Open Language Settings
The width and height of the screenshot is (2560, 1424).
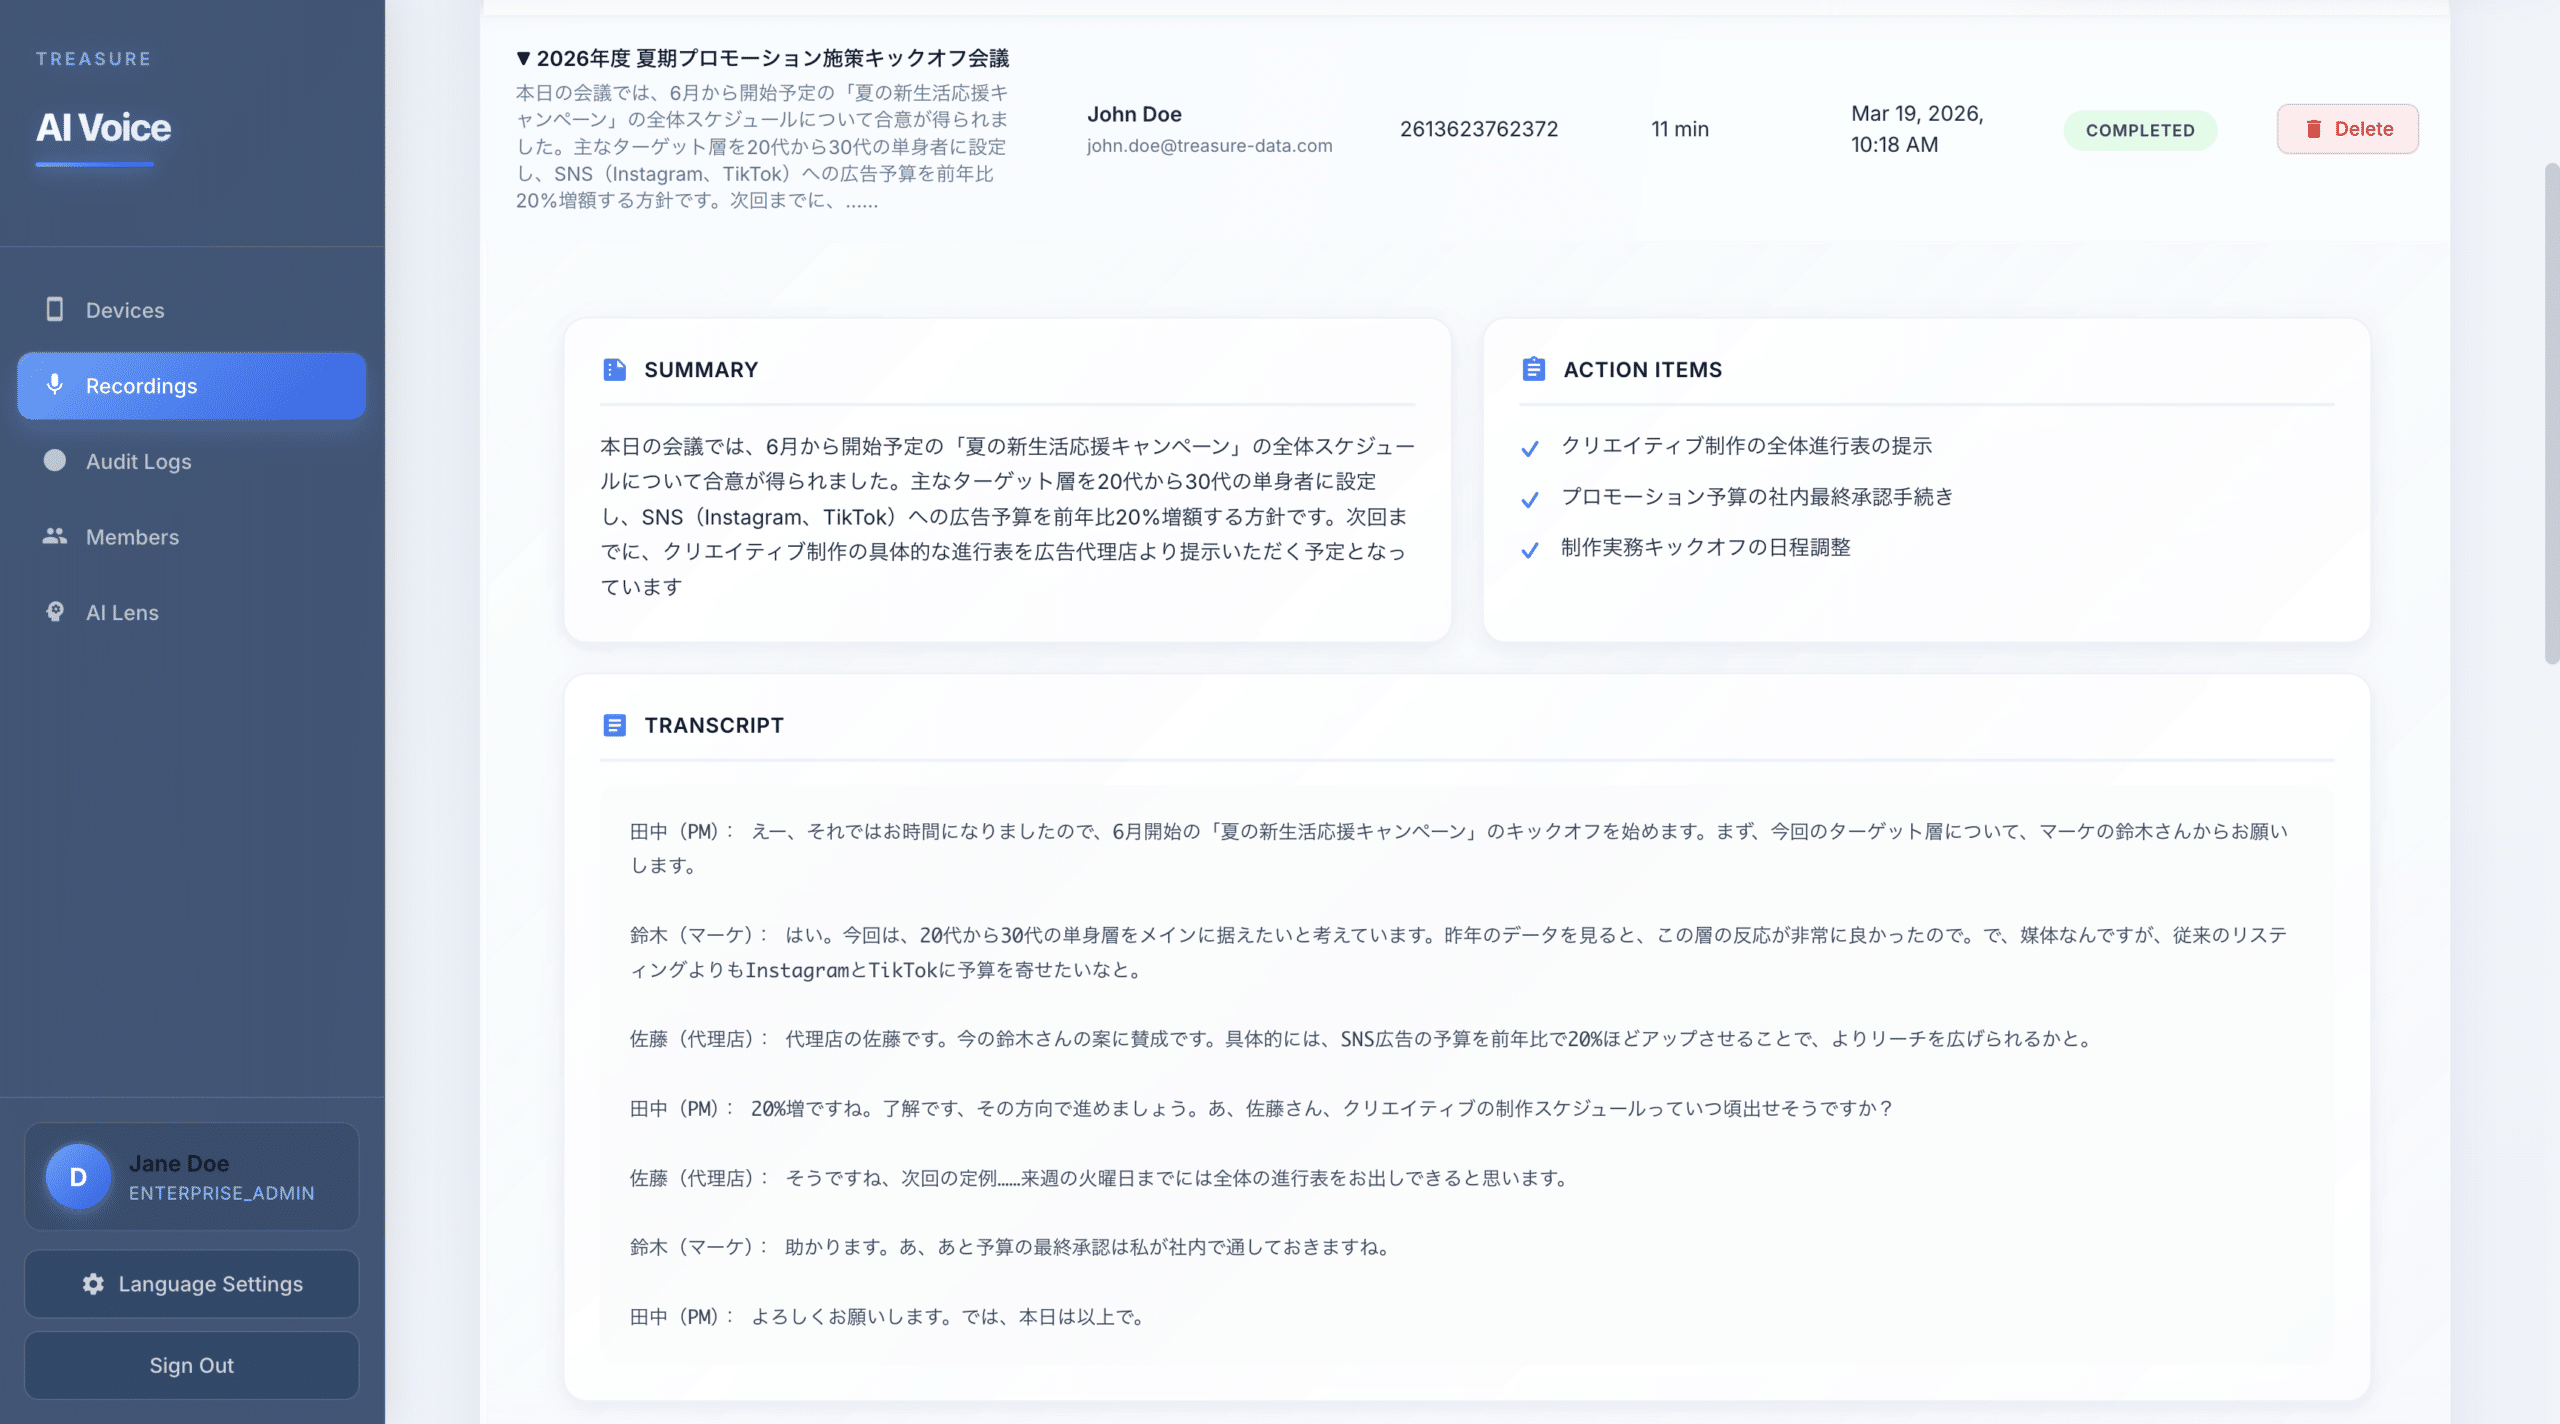pyautogui.click(x=192, y=1284)
